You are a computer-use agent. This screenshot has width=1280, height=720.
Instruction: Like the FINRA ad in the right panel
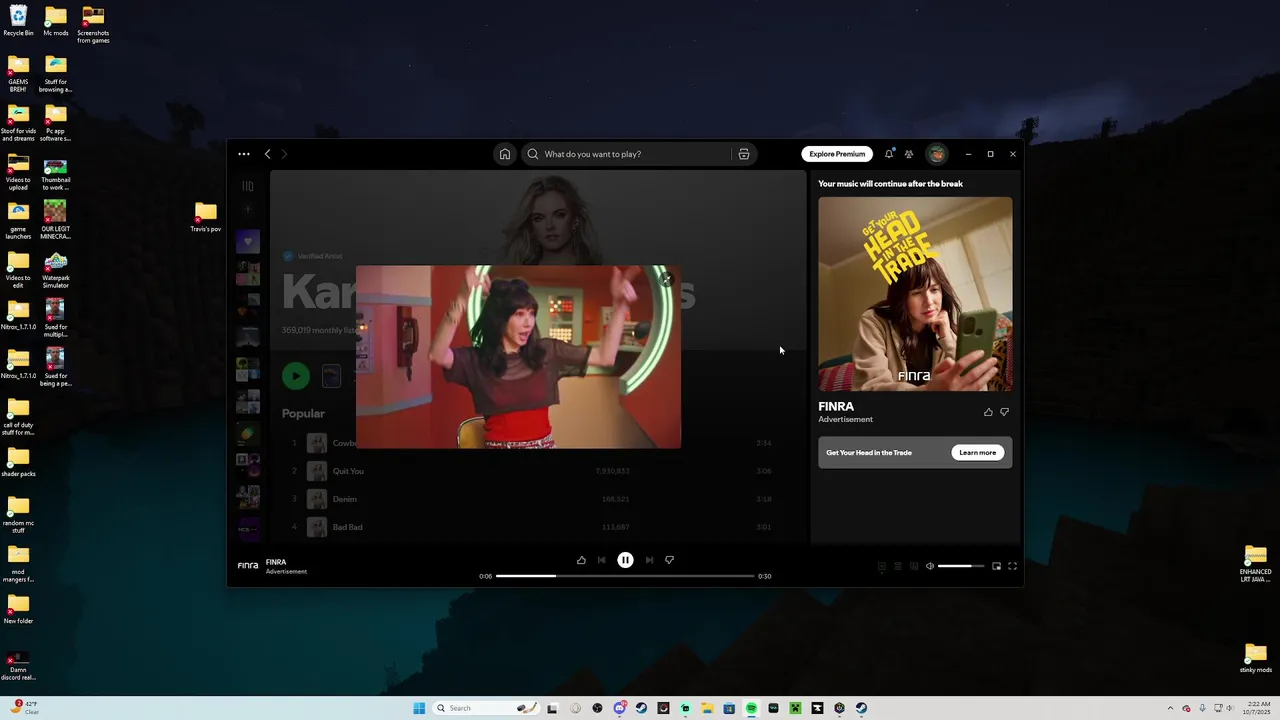tap(989, 412)
